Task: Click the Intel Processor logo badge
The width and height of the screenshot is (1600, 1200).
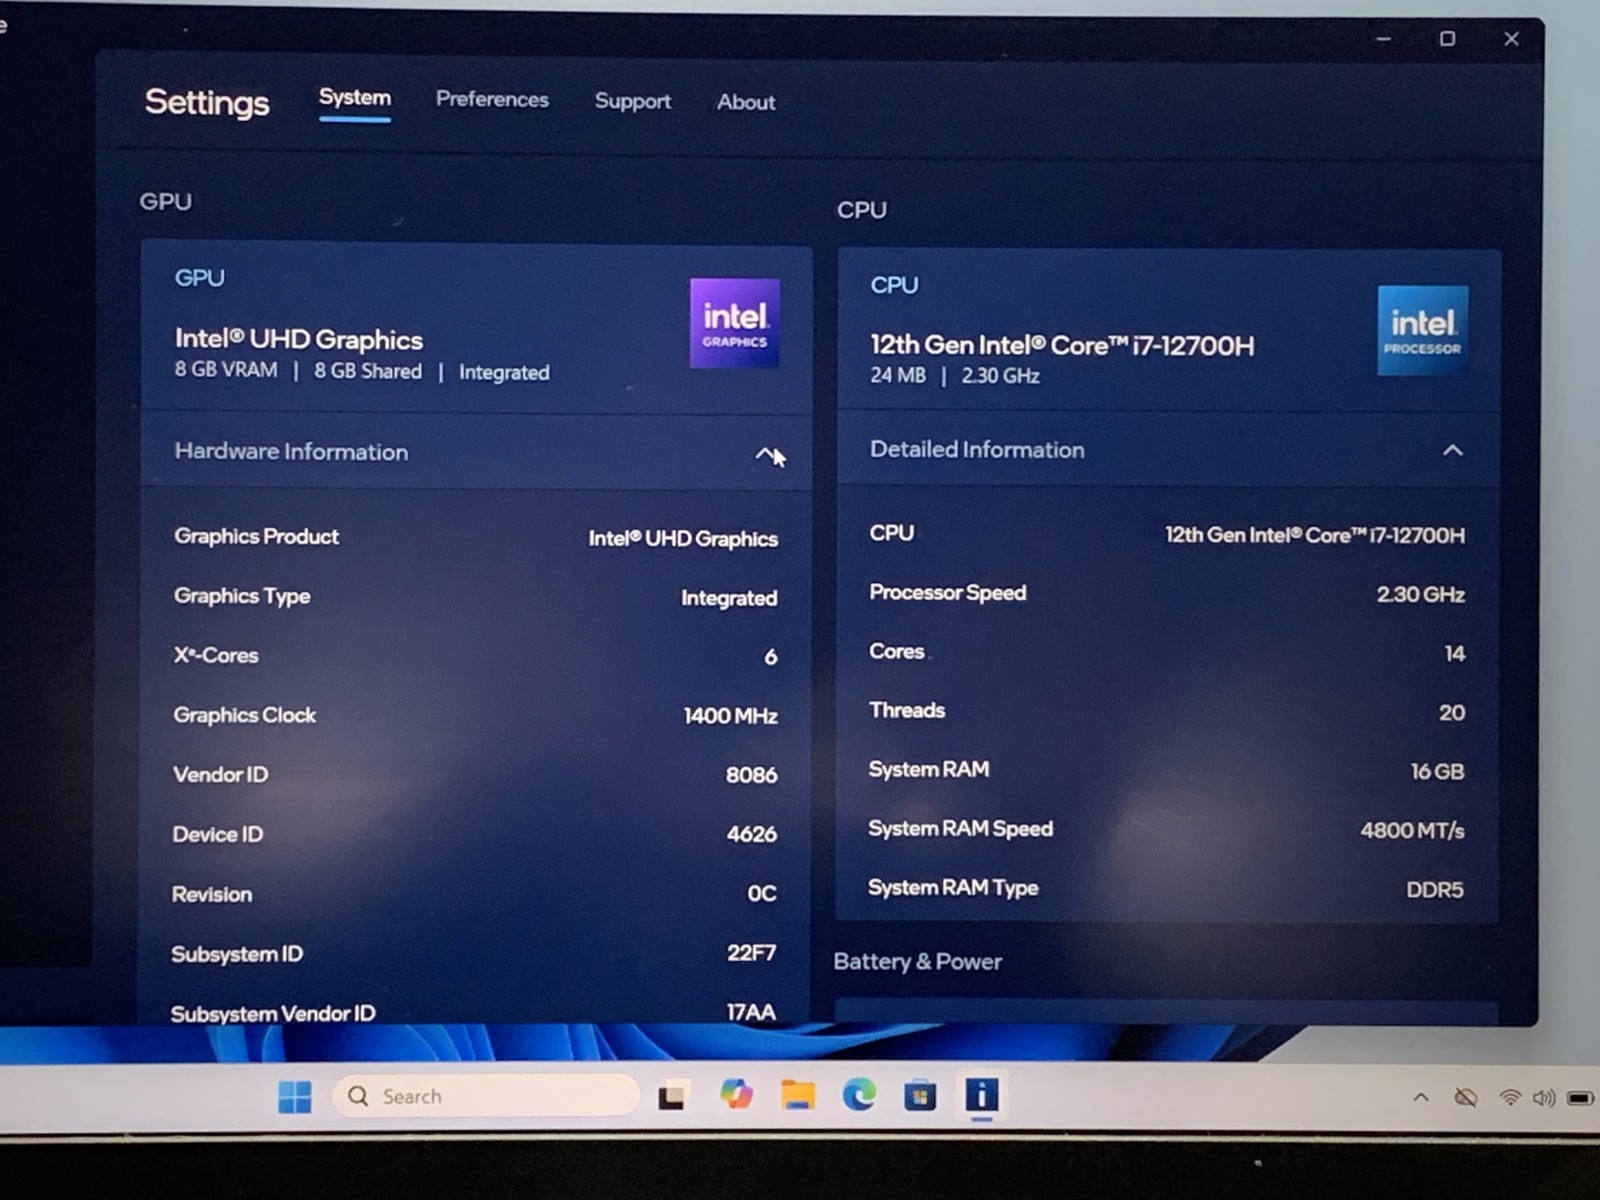Action: (x=1423, y=330)
